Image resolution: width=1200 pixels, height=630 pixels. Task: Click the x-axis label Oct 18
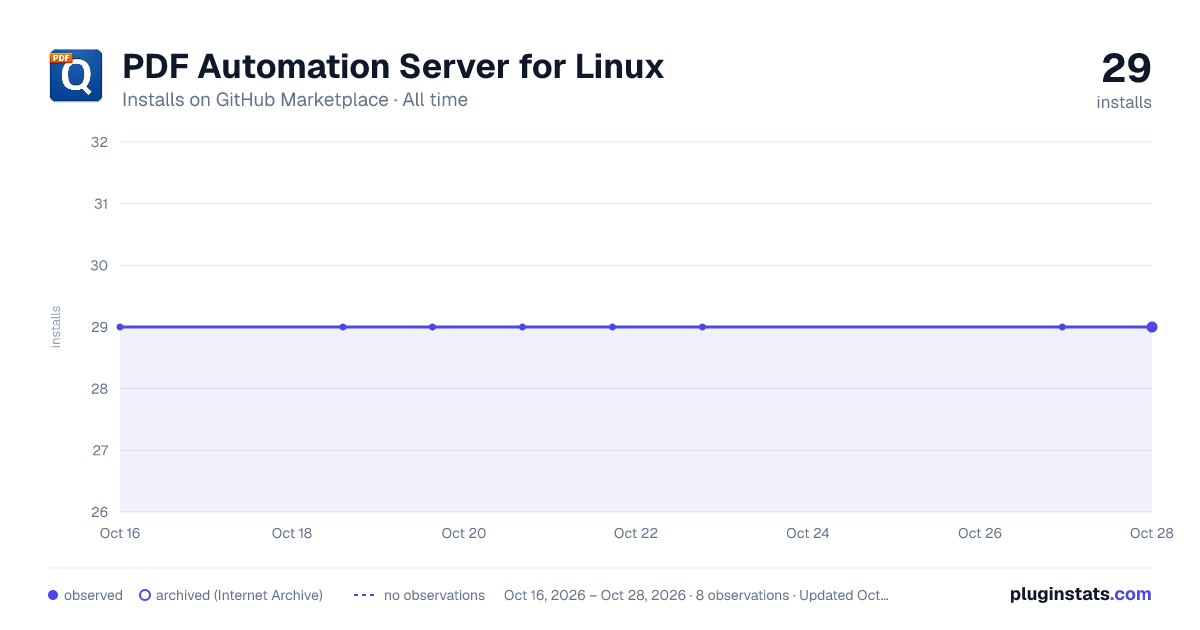coord(292,533)
